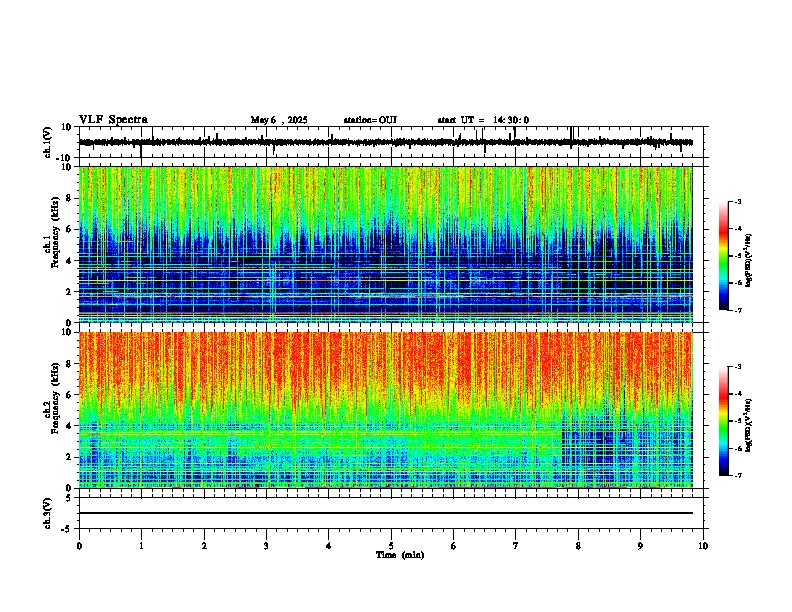The width and height of the screenshot is (792, 612).
Task: Select the ch.1(V) axis label of waveform panel
Action: 48,142
